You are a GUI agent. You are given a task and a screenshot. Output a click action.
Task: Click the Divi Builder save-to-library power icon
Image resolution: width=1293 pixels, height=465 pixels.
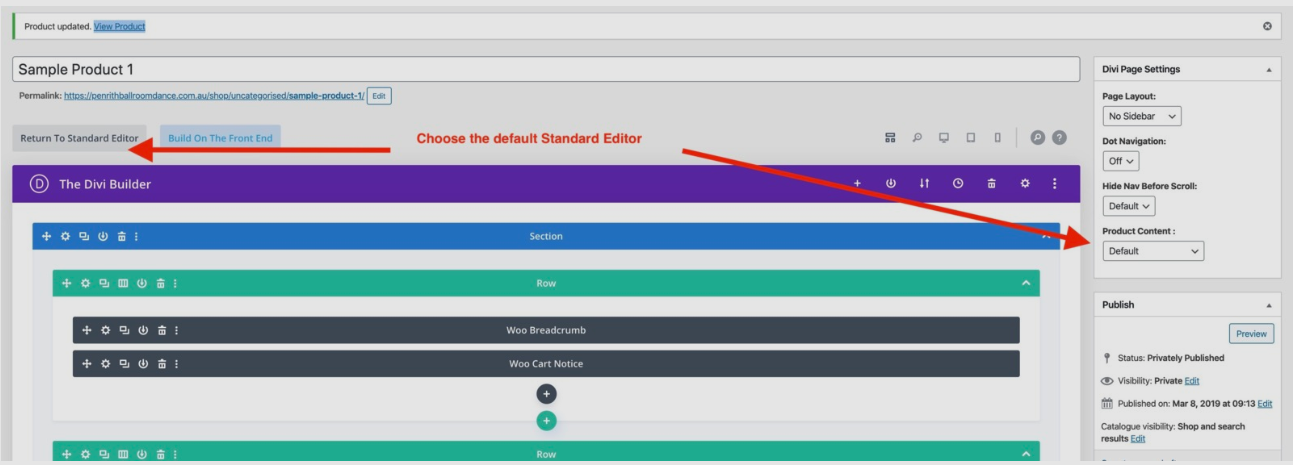click(891, 183)
